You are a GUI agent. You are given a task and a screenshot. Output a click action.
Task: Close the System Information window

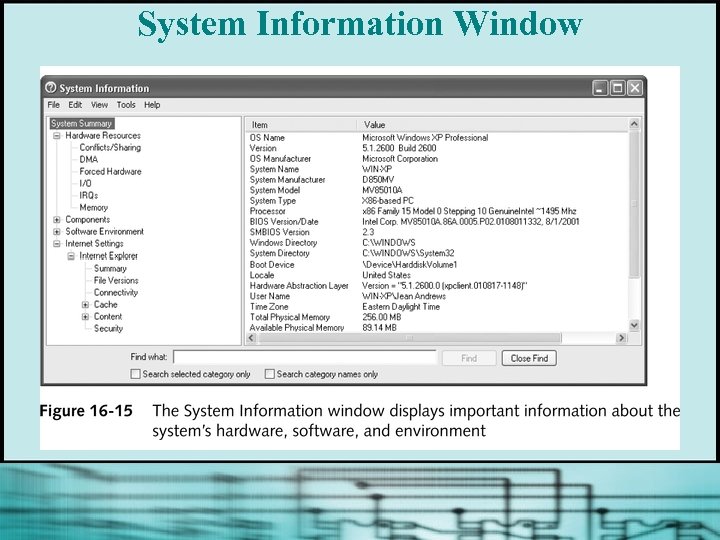pos(635,88)
